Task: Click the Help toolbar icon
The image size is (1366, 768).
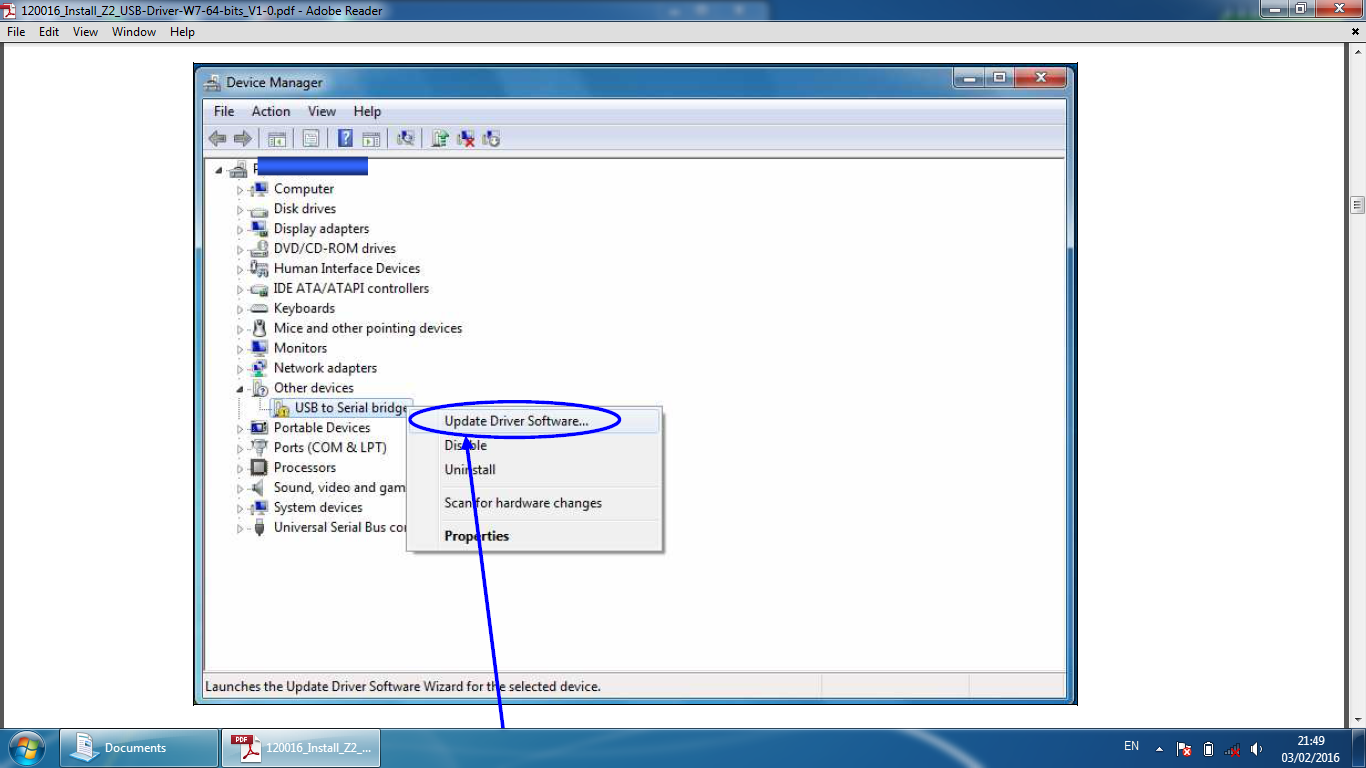Action: 345,138
